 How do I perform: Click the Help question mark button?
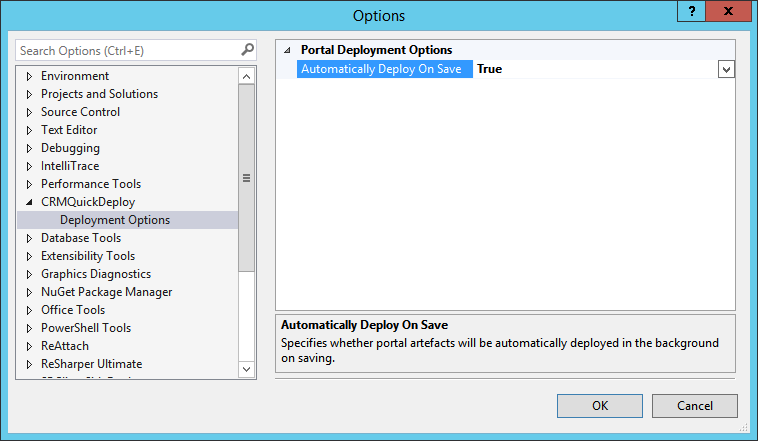[691, 11]
